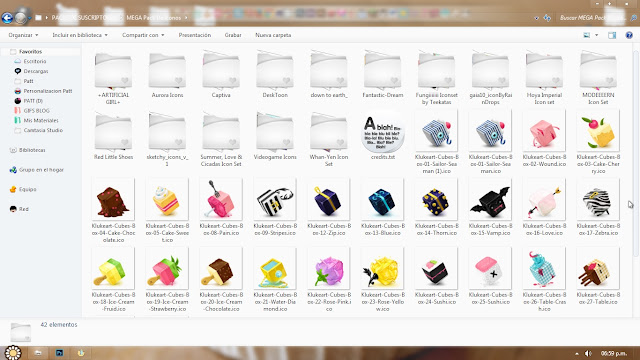Select Red in the navigation pane
The width and height of the screenshot is (640, 360).
pos(24,209)
